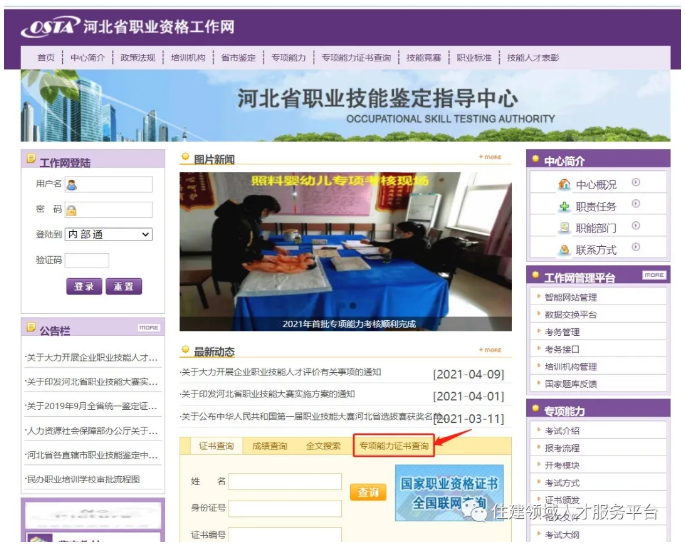The height and width of the screenshot is (557, 685).
Task: Open 专项能力 navigation item
Action: coord(288,58)
